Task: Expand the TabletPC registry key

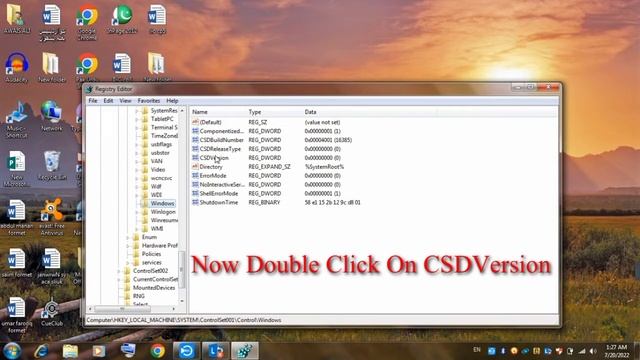Action: click(x=137, y=119)
